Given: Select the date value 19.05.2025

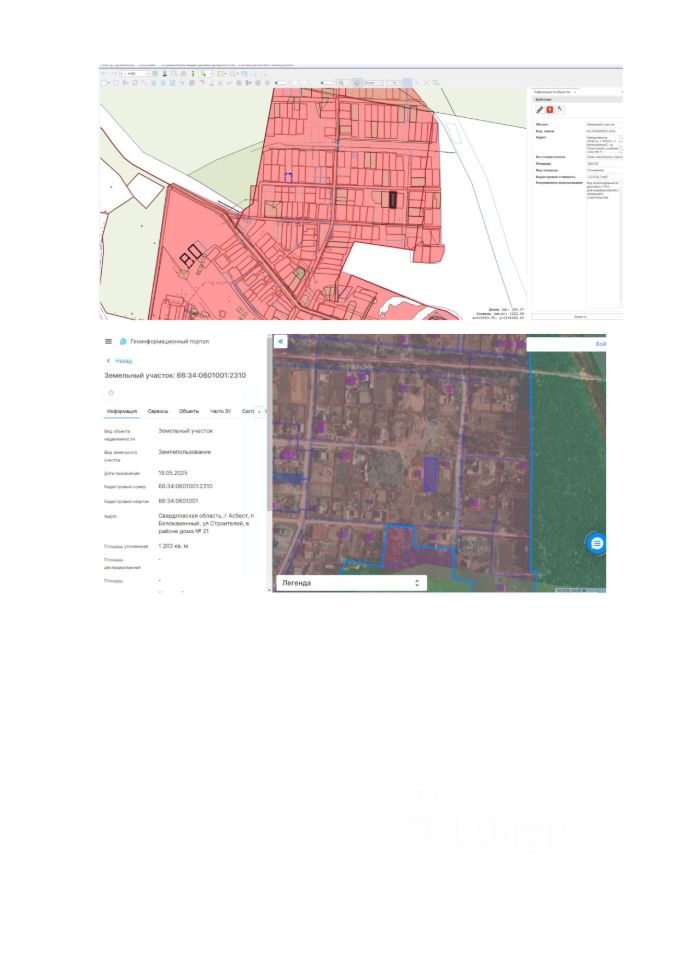Looking at the screenshot, I should tap(173, 473).
